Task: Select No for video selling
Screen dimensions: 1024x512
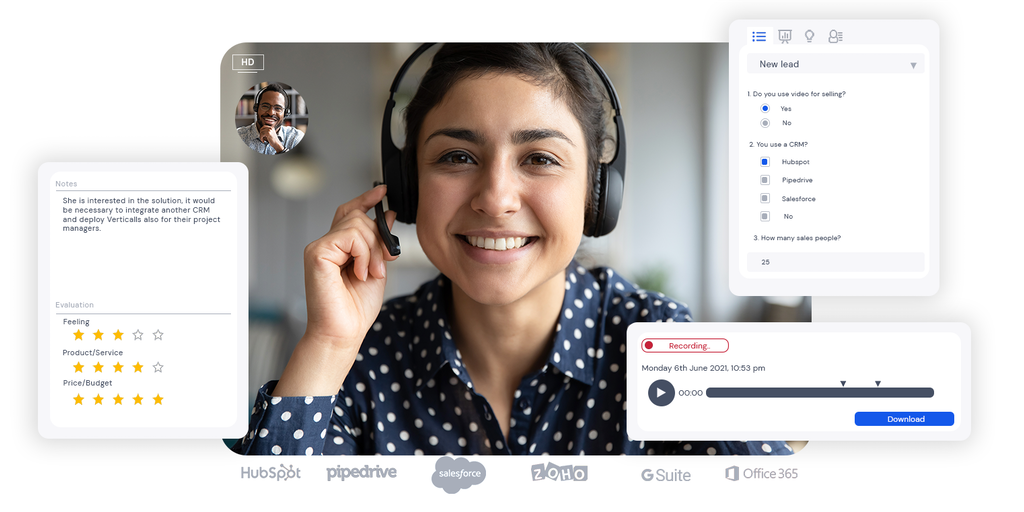Action: [765, 123]
